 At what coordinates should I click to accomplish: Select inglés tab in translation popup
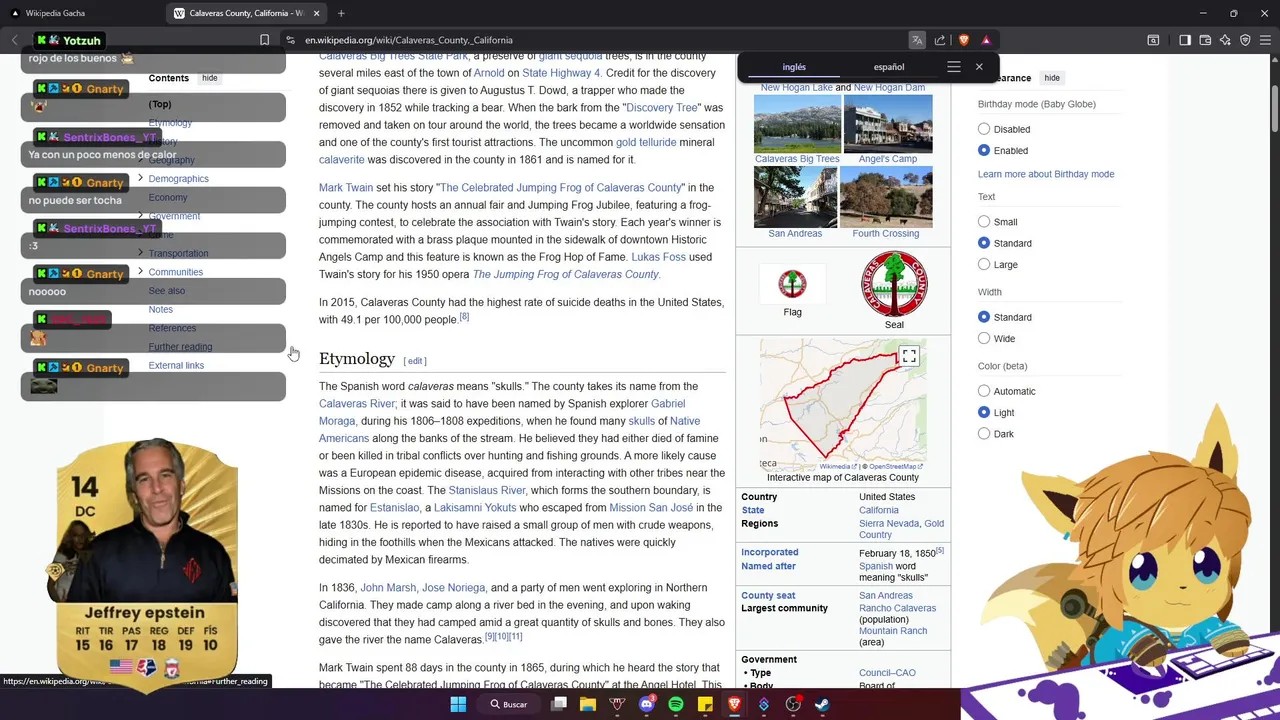[x=794, y=67]
